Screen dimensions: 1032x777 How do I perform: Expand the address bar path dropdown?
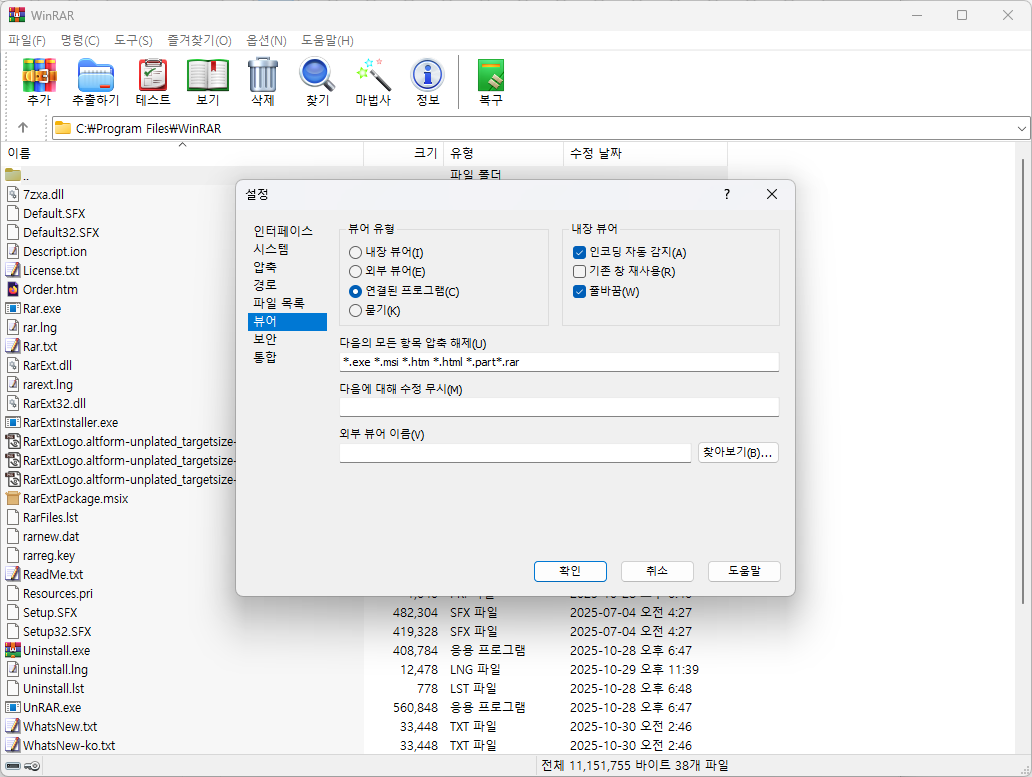(x=1021, y=128)
